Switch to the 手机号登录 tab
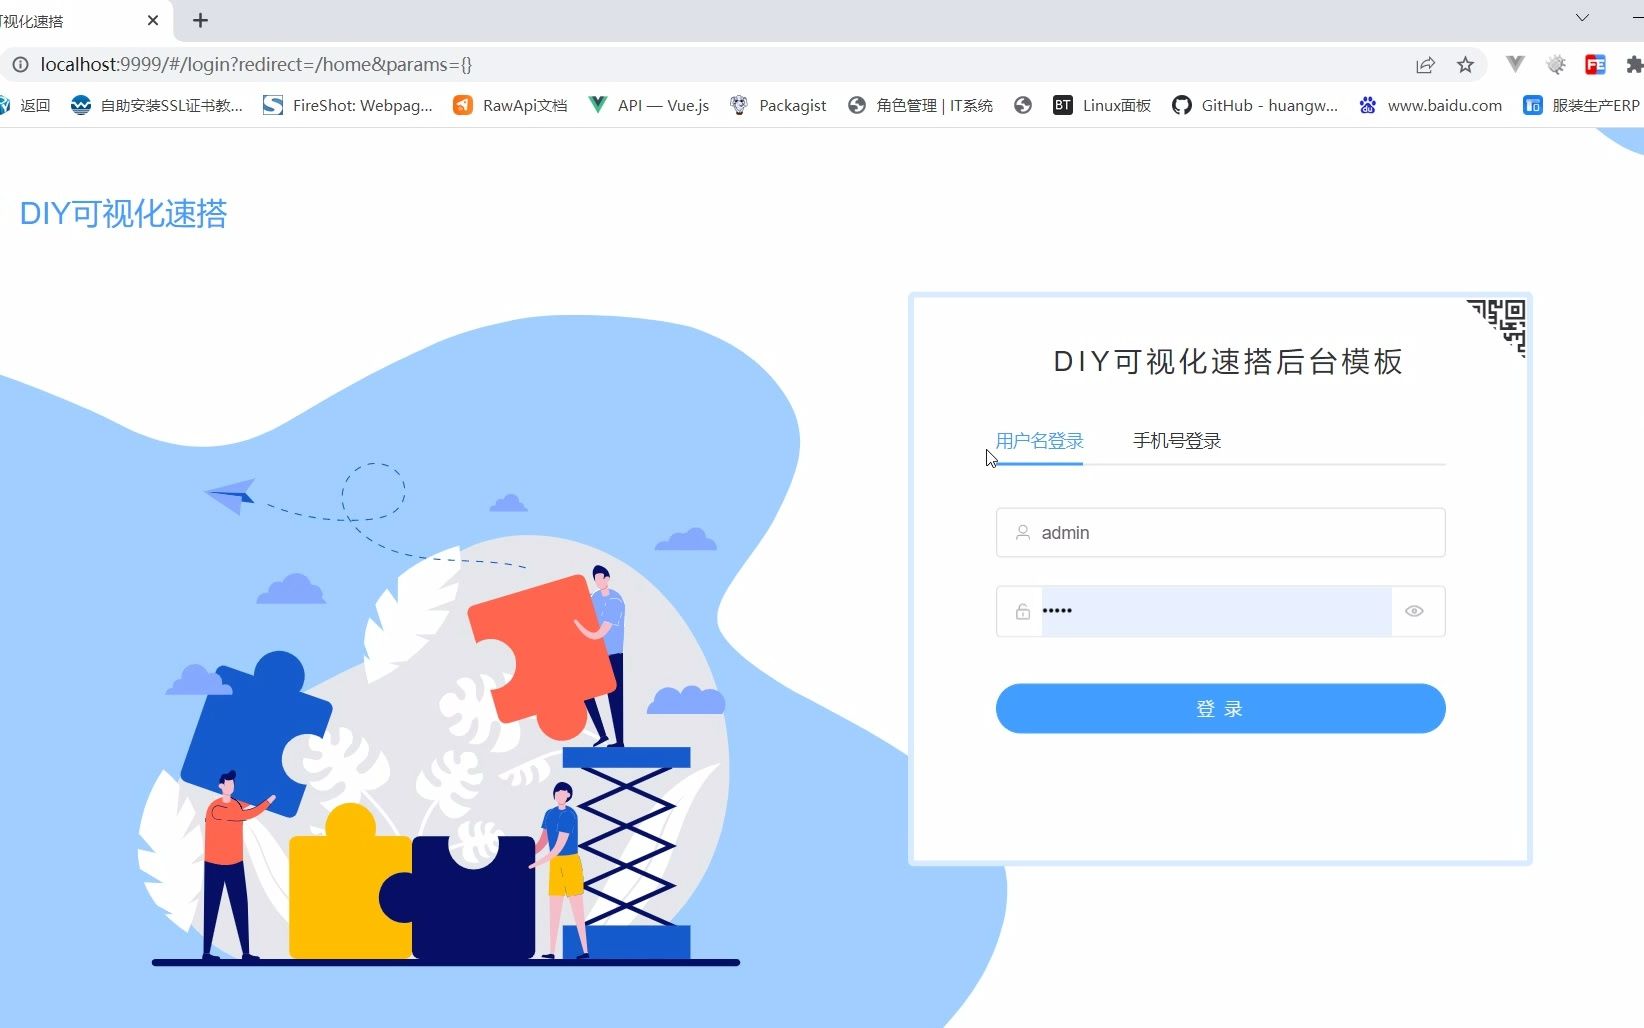 (x=1177, y=441)
